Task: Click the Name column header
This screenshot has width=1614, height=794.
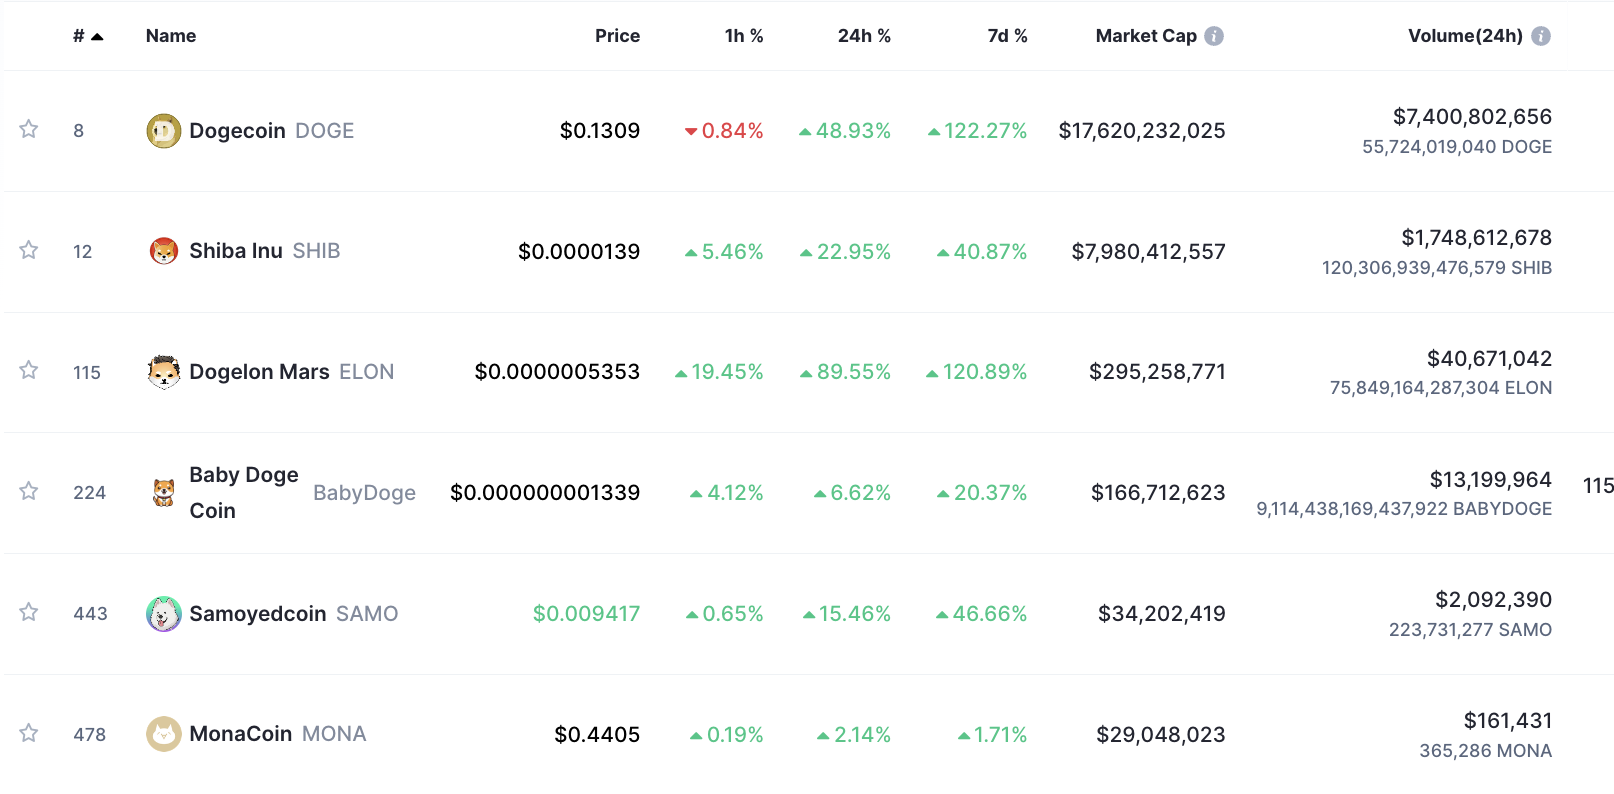Action: (171, 36)
